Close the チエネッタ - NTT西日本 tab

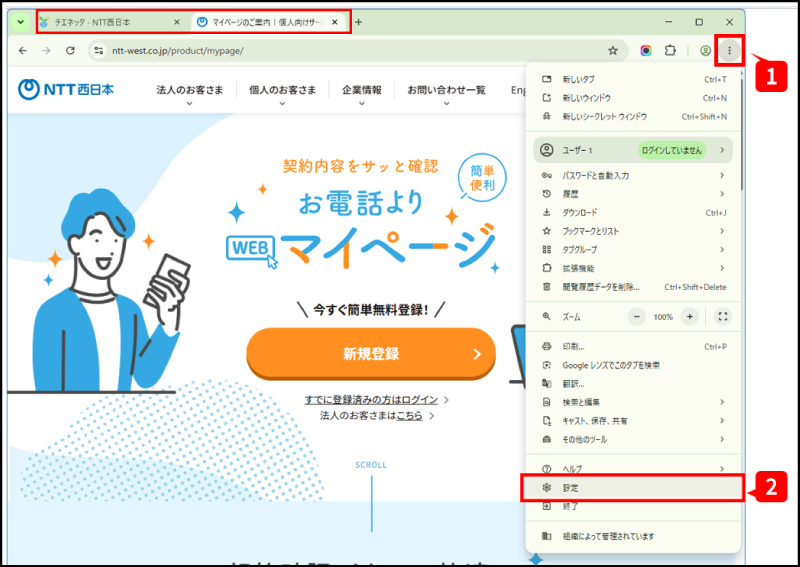coord(177,22)
